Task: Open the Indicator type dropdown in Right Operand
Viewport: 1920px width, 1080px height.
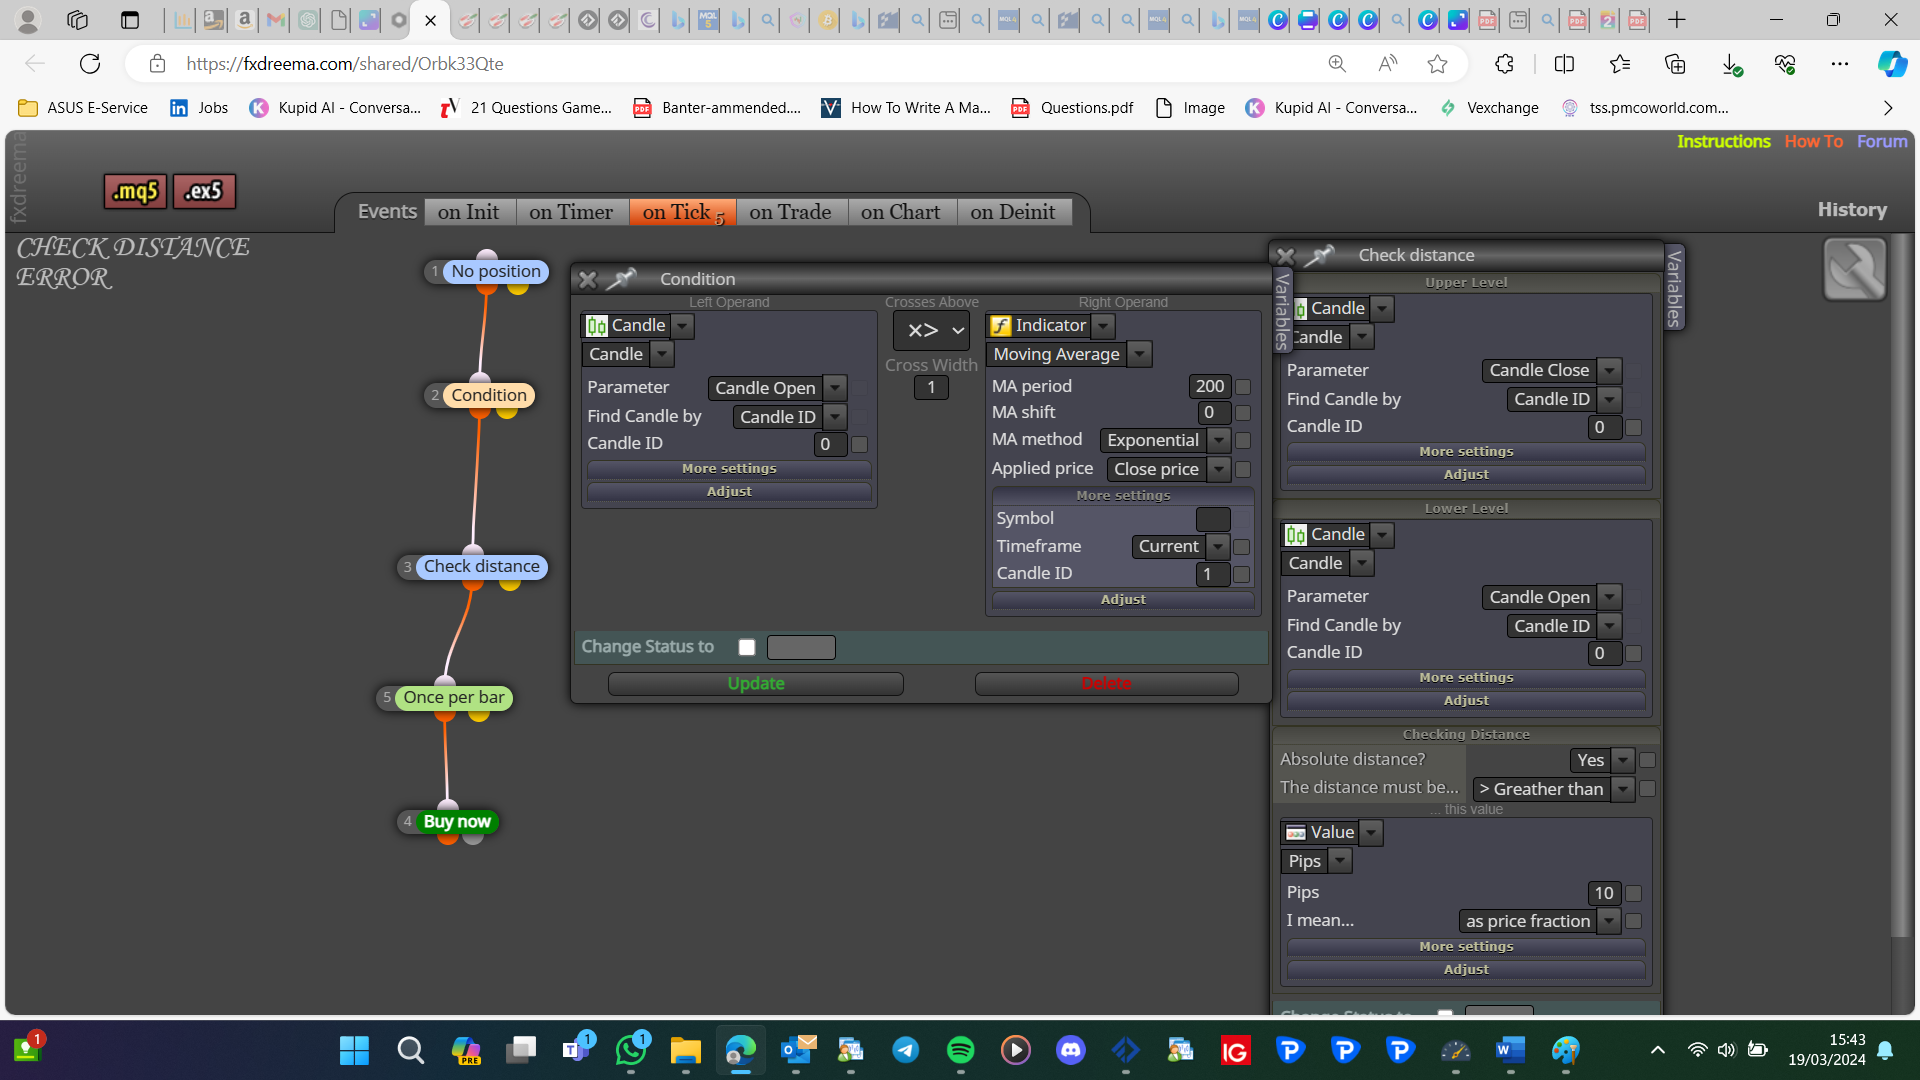Action: 1103,326
